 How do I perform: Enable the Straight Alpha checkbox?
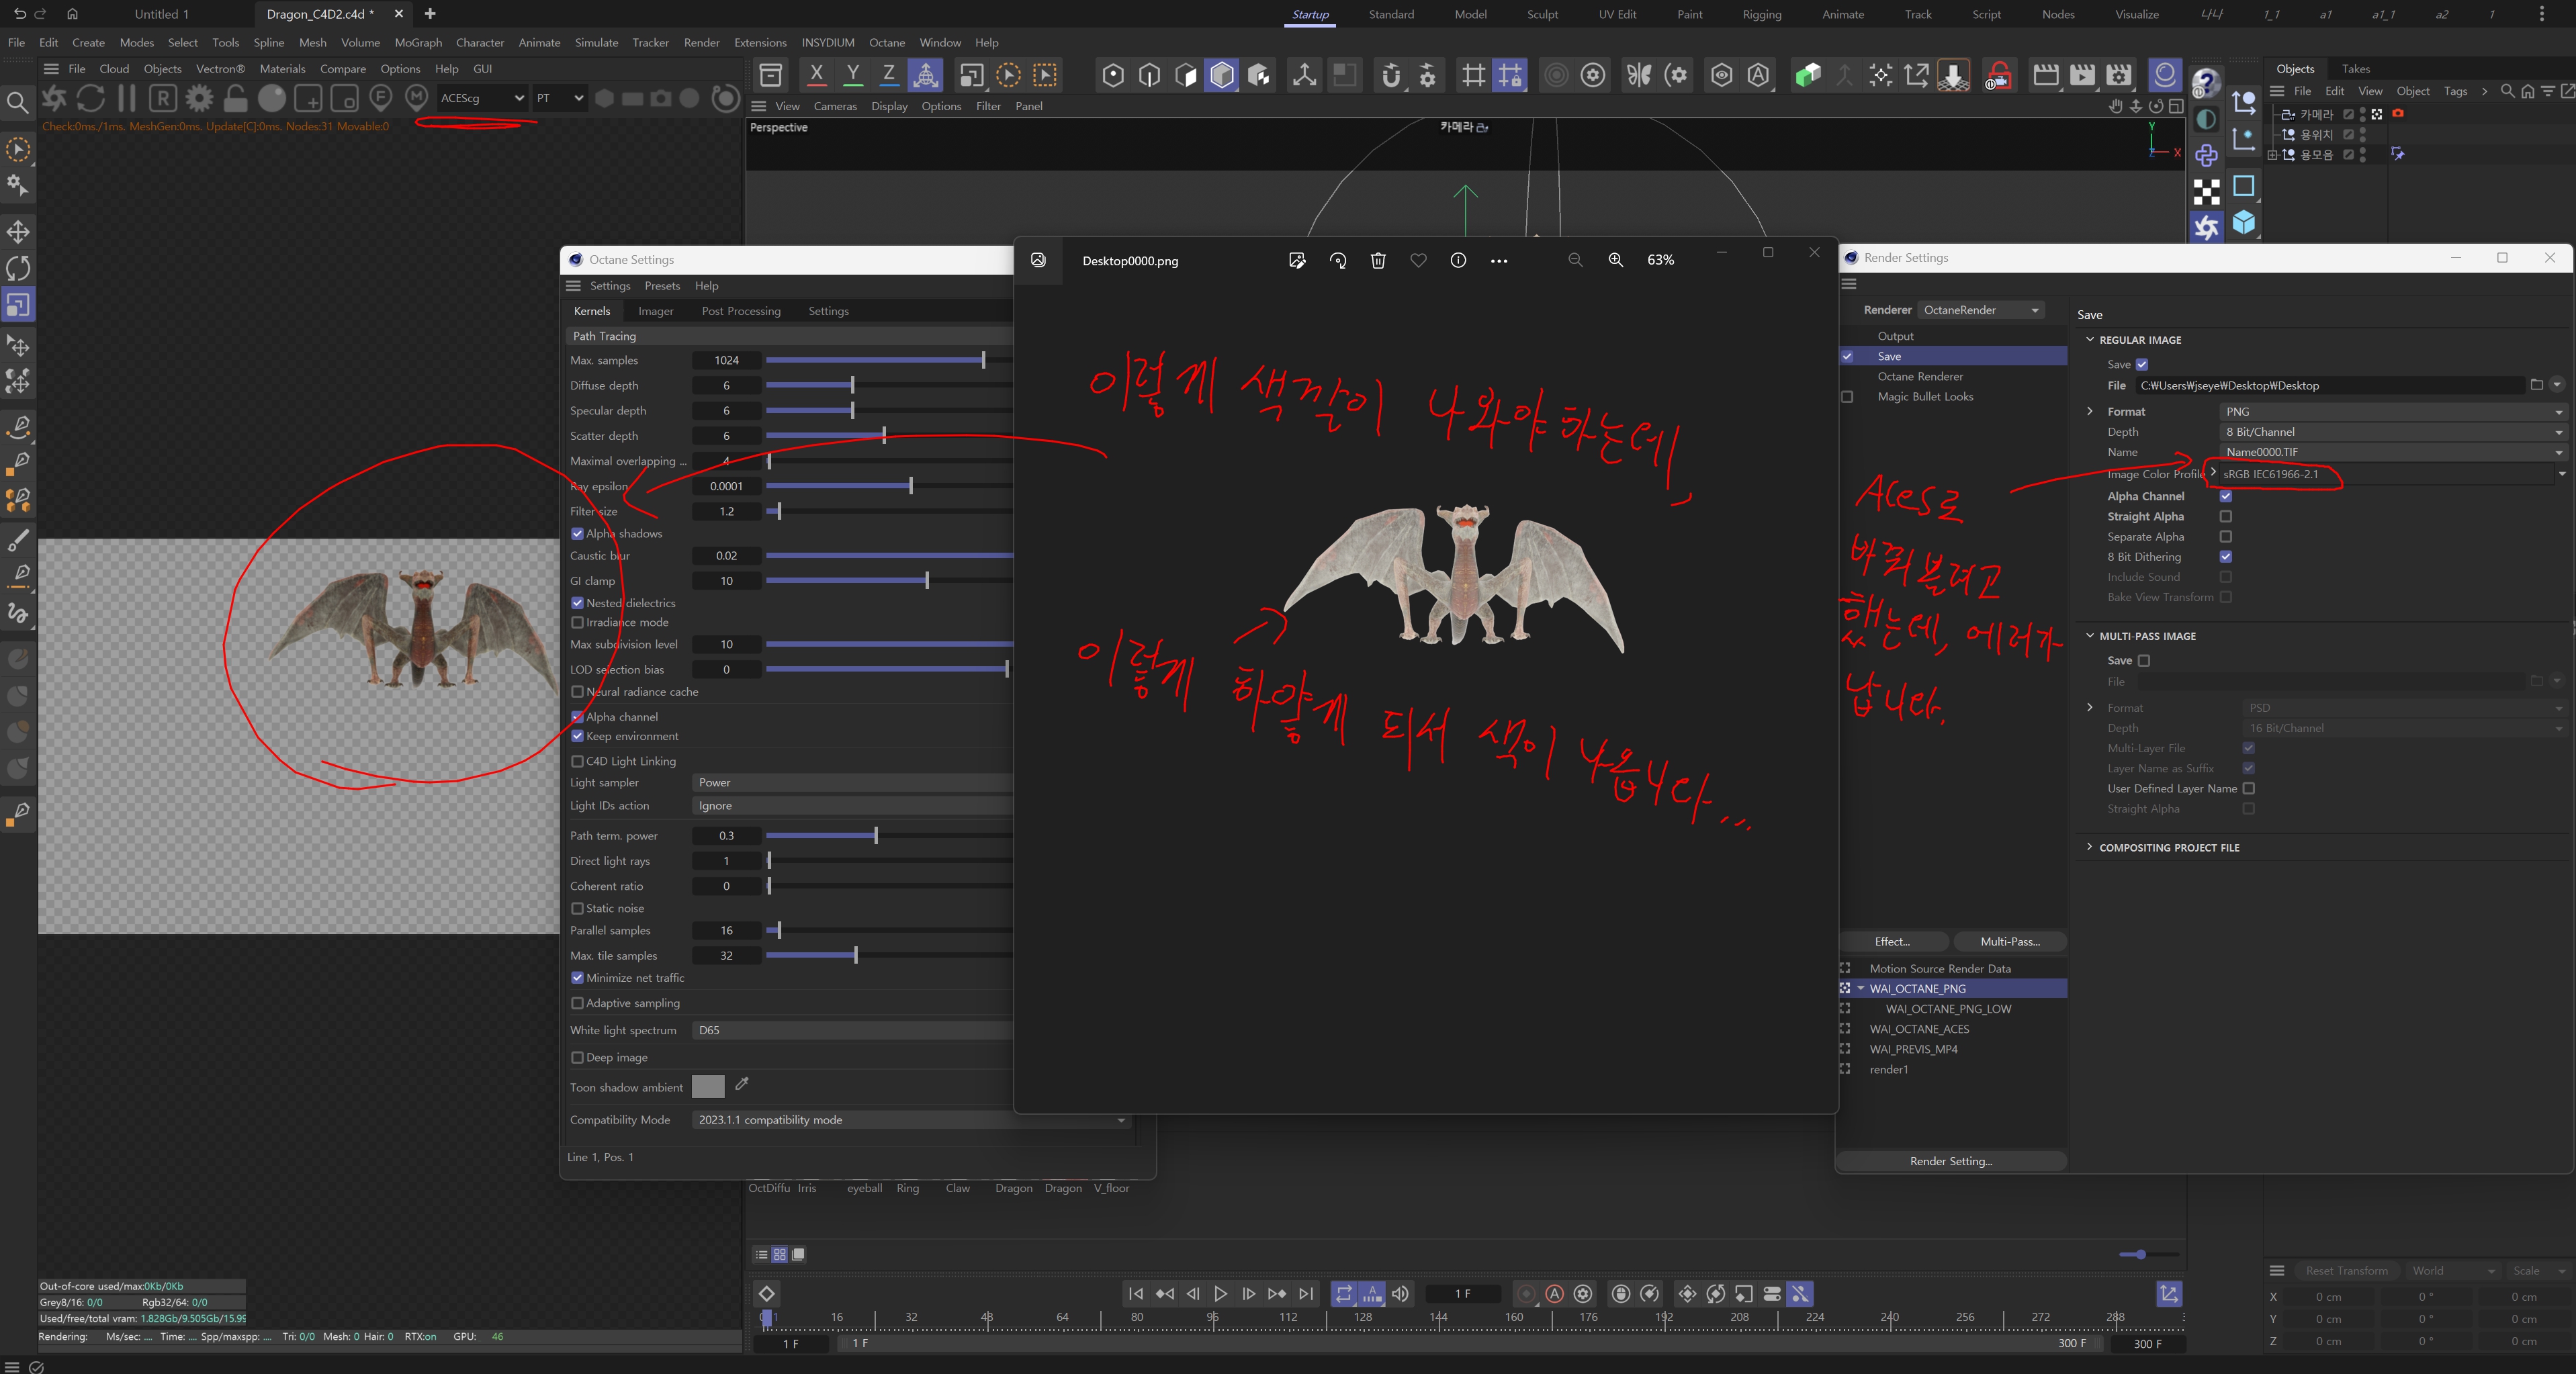[2225, 517]
